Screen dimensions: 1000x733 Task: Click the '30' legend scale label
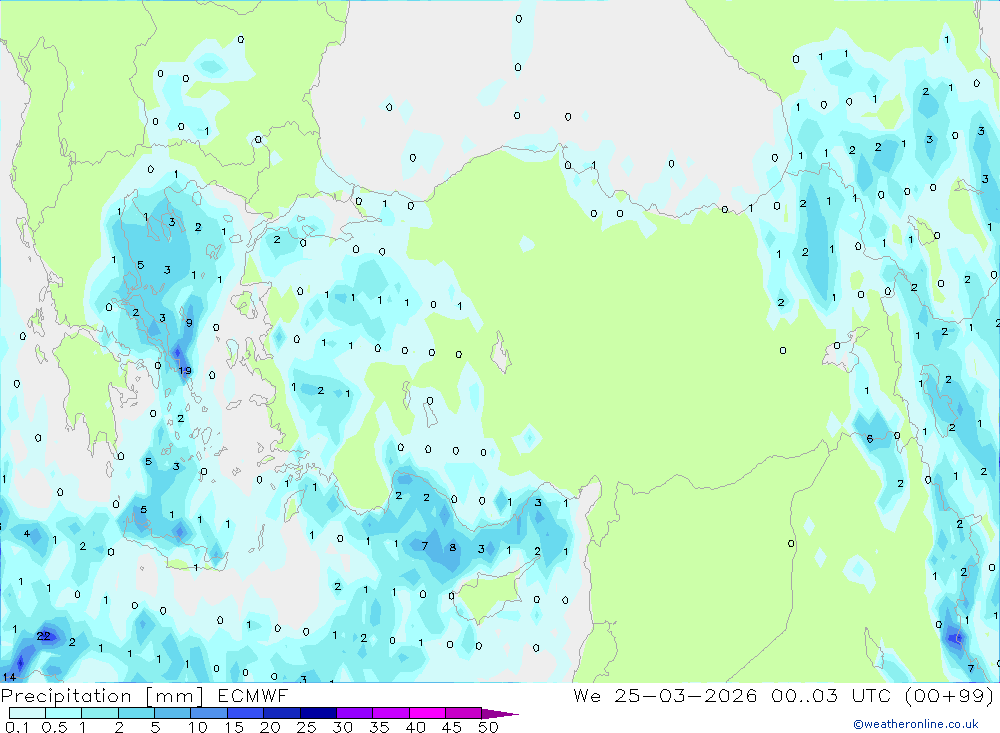[x=343, y=727]
